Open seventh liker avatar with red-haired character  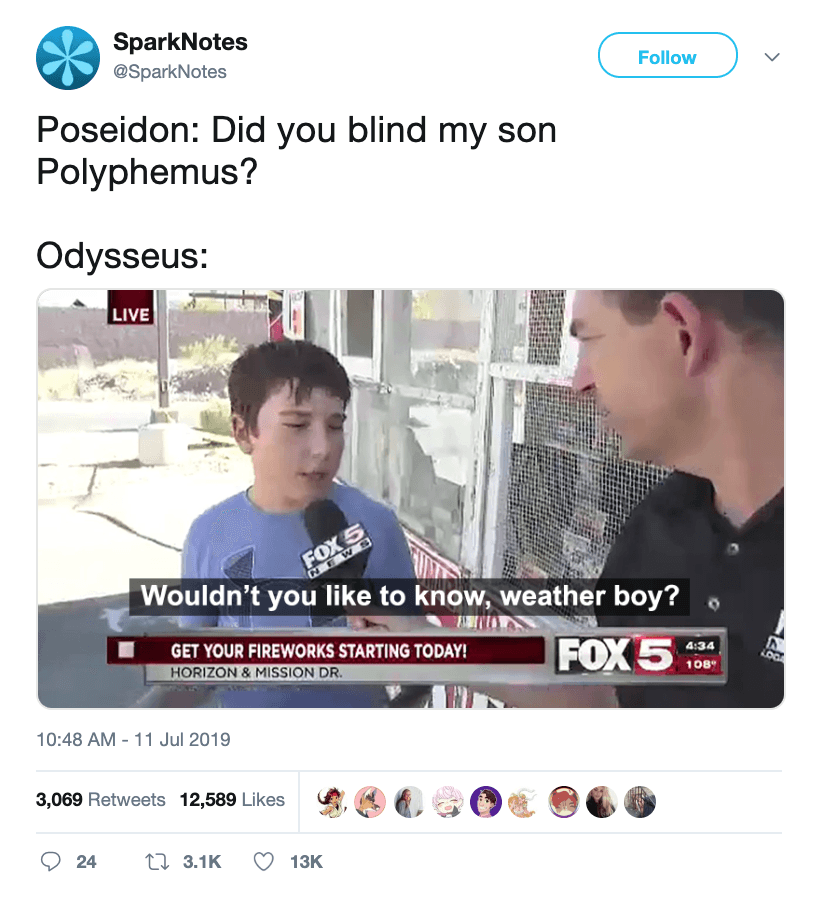coord(564,801)
